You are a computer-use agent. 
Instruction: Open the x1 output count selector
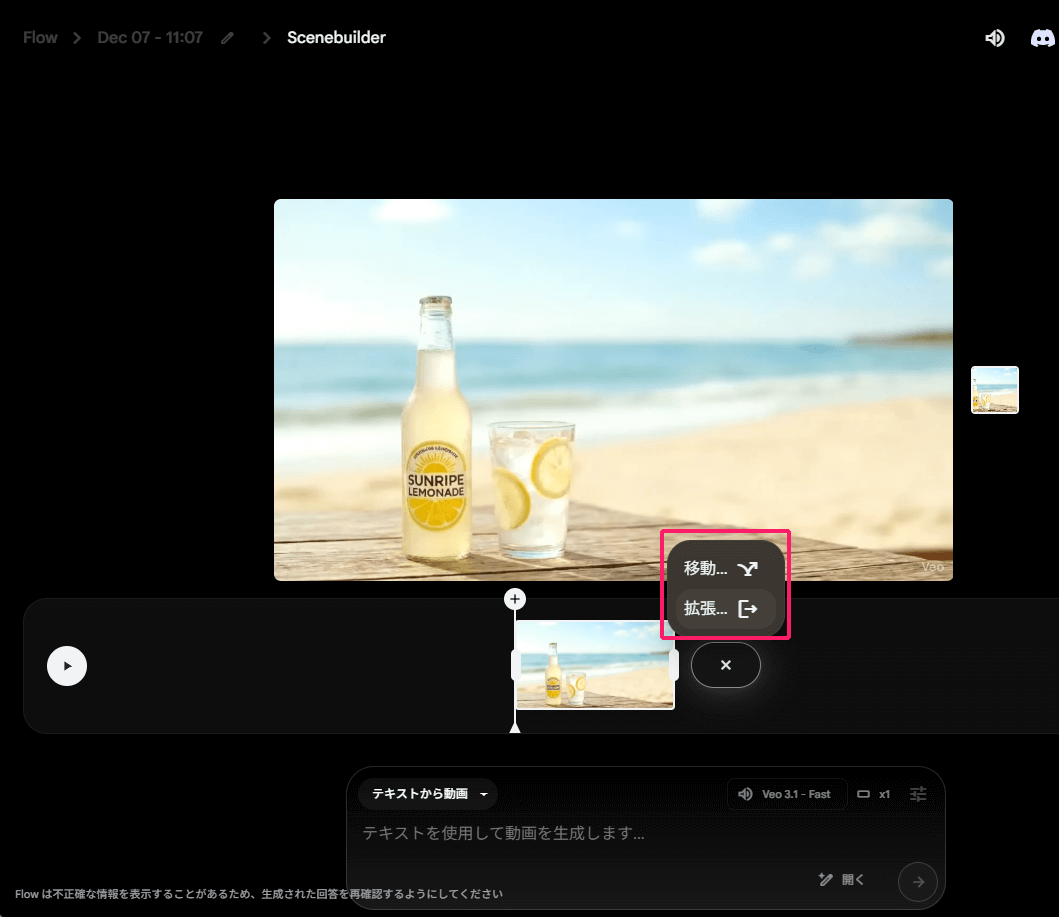pos(874,794)
